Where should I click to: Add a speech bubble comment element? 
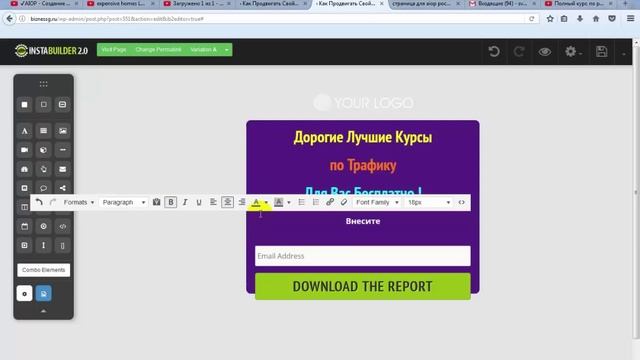pyautogui.click(x=43, y=188)
